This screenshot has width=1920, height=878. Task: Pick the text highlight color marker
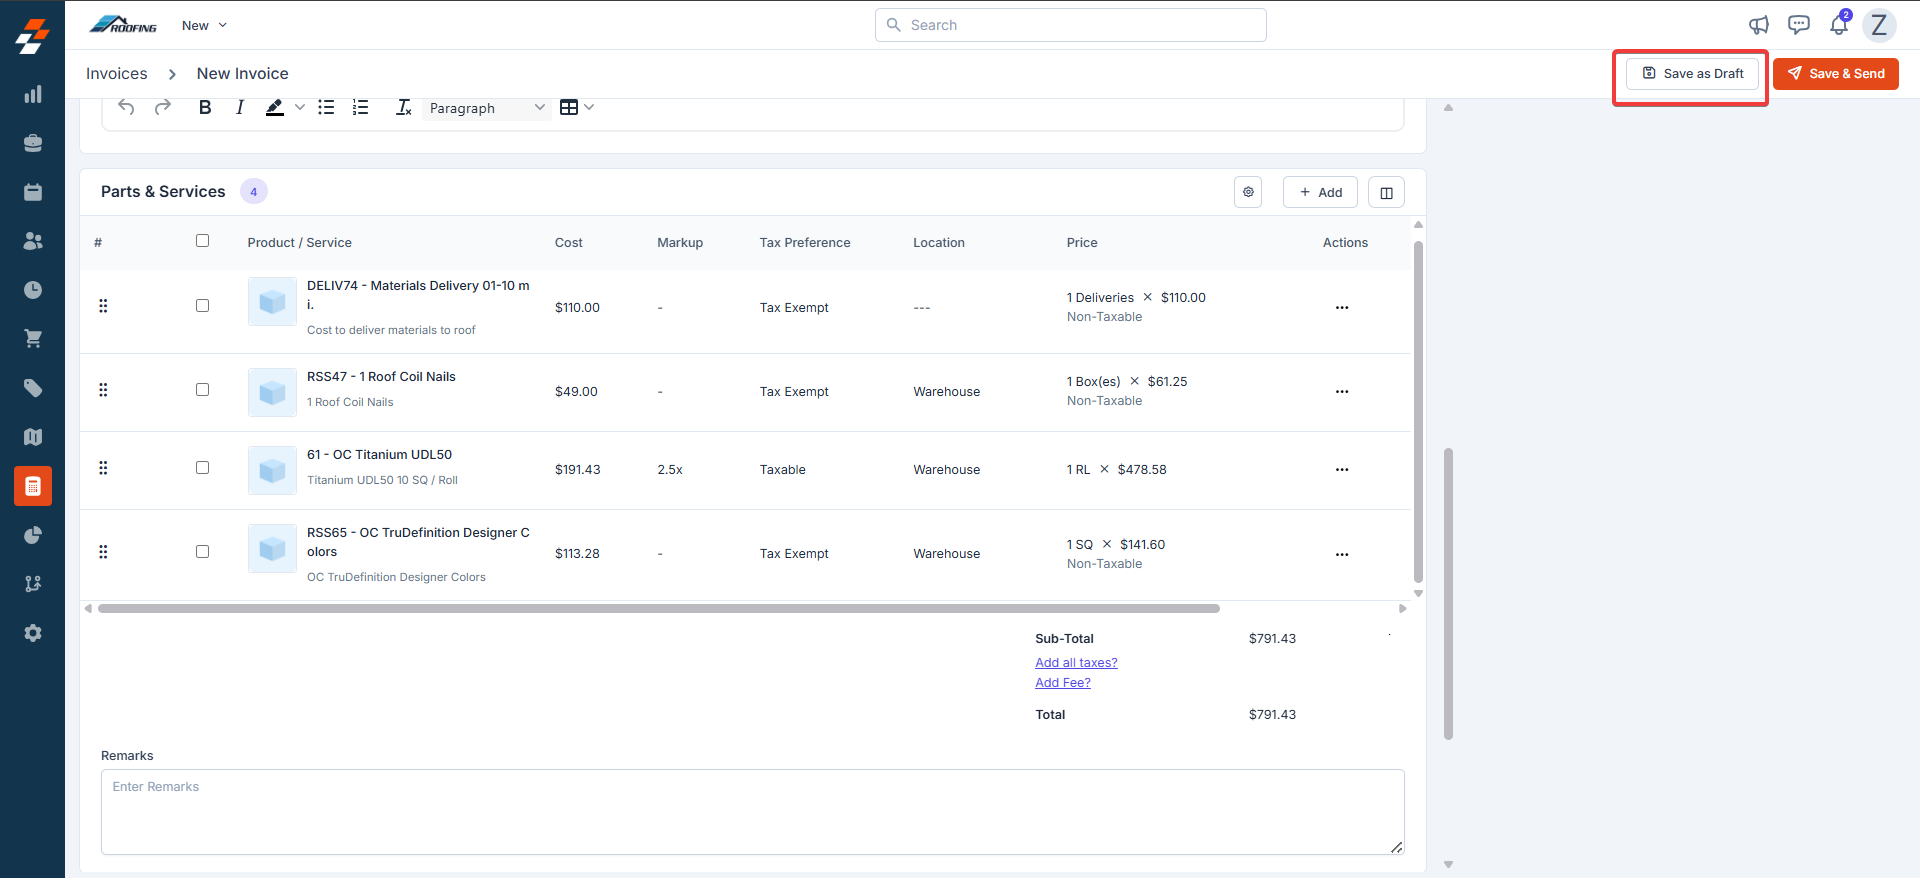(274, 107)
